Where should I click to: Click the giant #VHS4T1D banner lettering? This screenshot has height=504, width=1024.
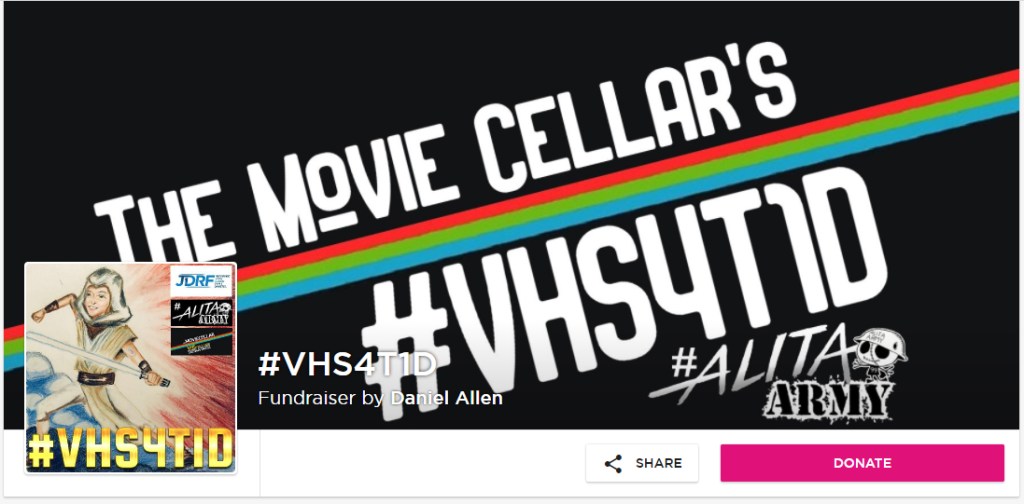tap(624, 287)
